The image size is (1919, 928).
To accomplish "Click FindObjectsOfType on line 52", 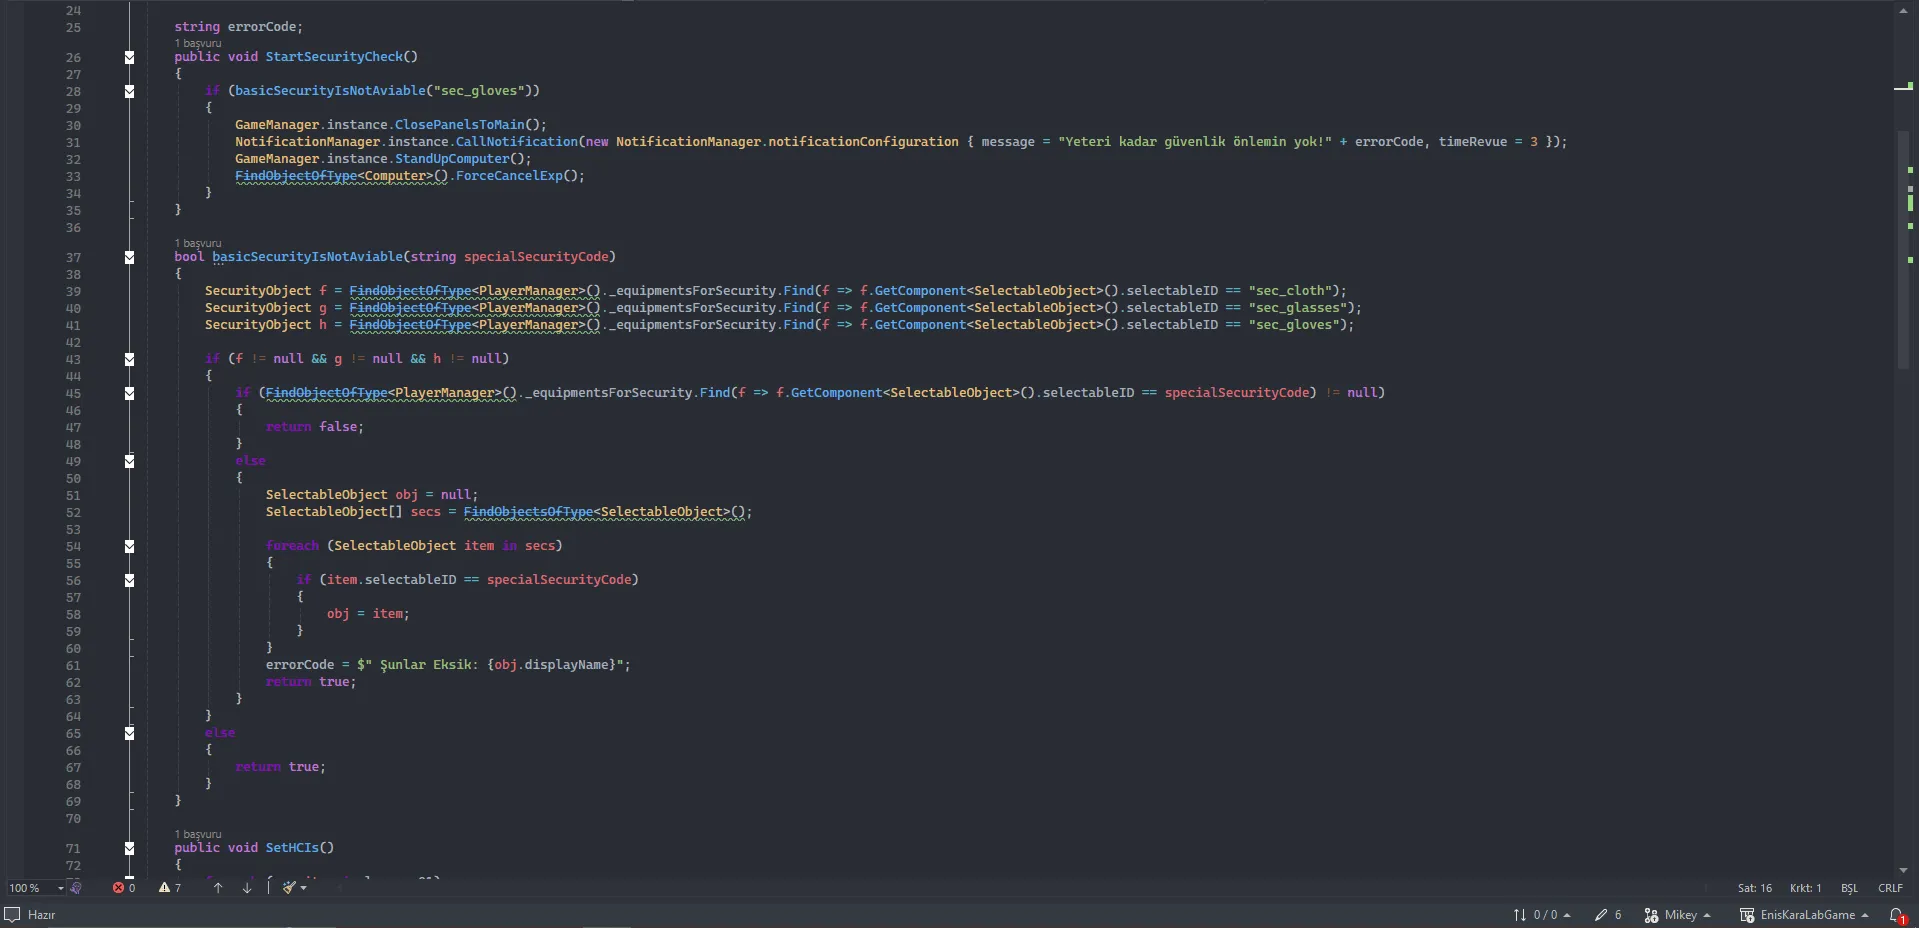I will pos(528,512).
